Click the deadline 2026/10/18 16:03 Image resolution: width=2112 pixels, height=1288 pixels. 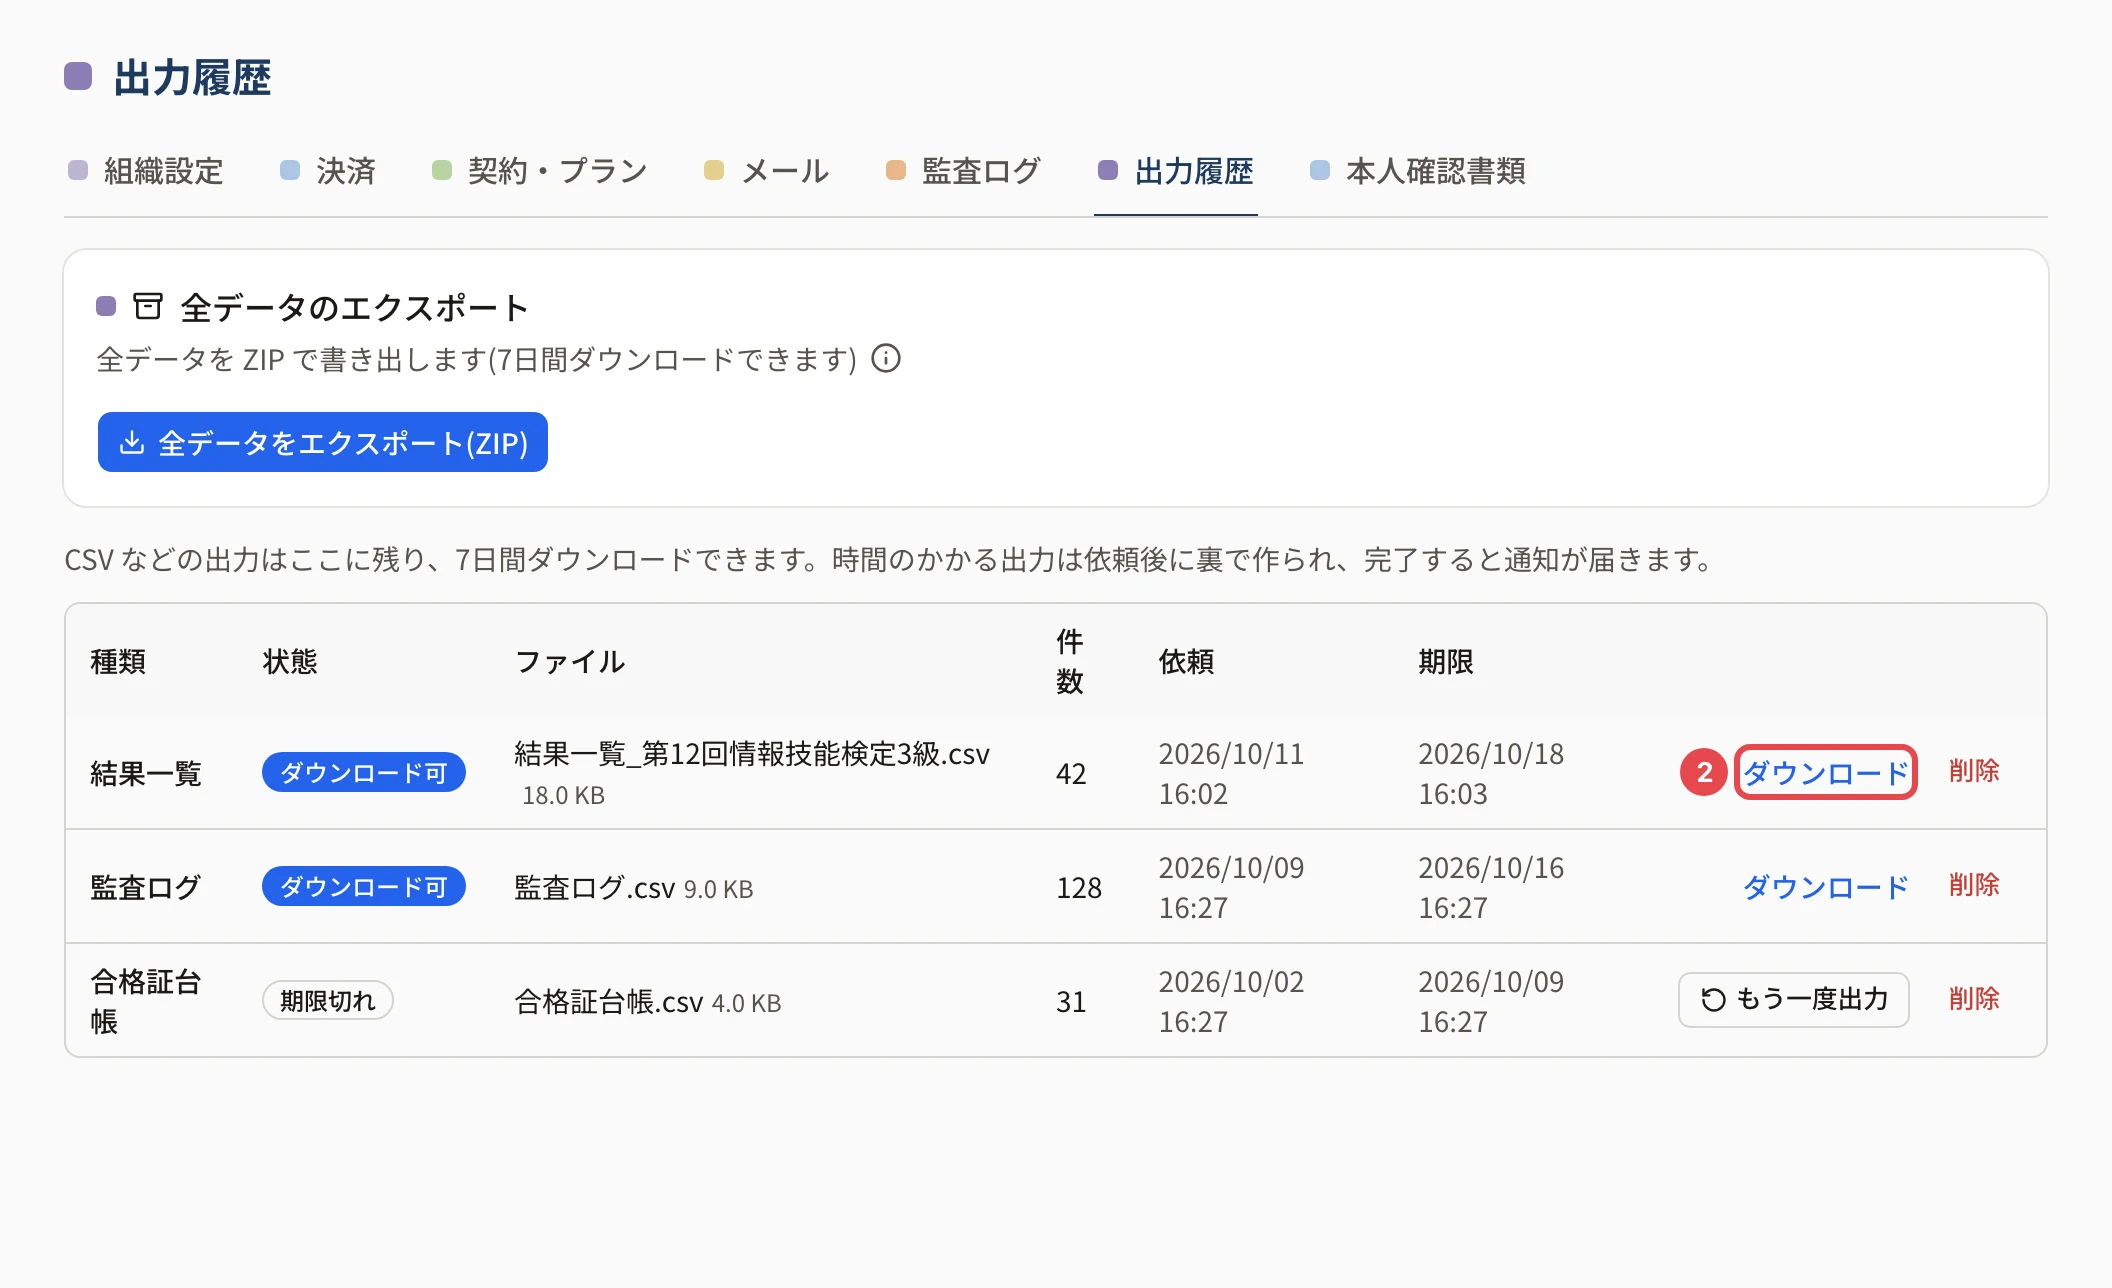click(x=1491, y=773)
